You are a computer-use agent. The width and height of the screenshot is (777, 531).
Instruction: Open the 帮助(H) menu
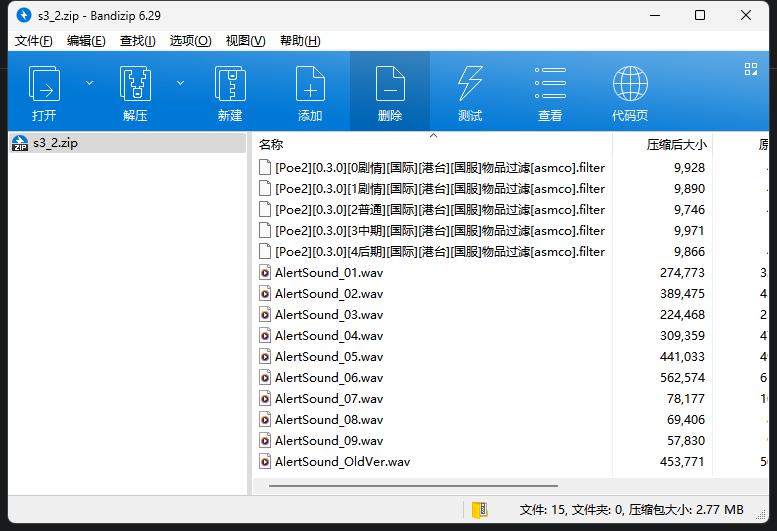(x=300, y=41)
